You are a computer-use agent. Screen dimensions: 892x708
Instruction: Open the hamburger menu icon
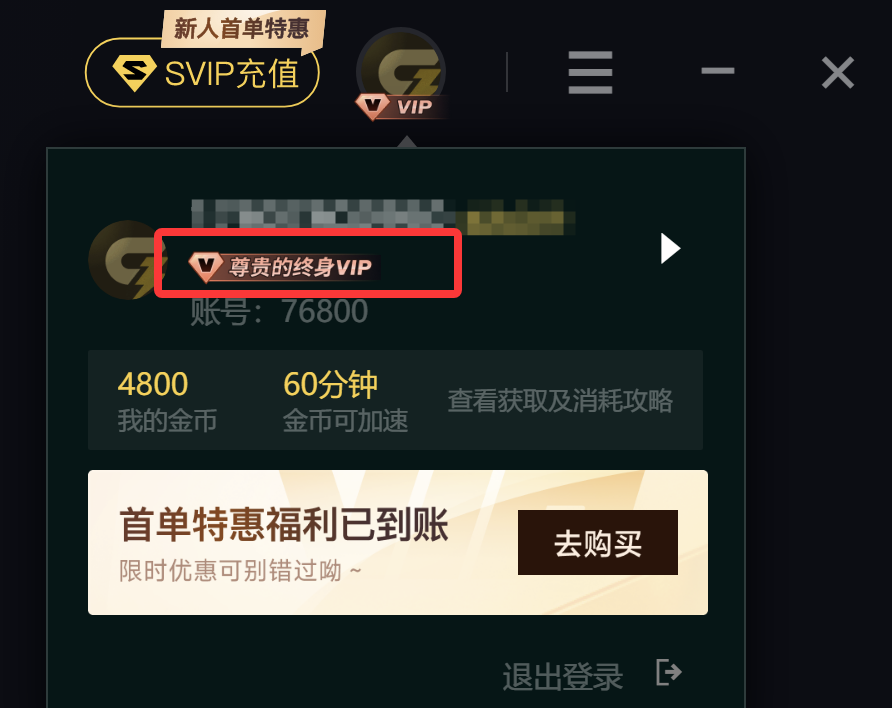point(590,72)
